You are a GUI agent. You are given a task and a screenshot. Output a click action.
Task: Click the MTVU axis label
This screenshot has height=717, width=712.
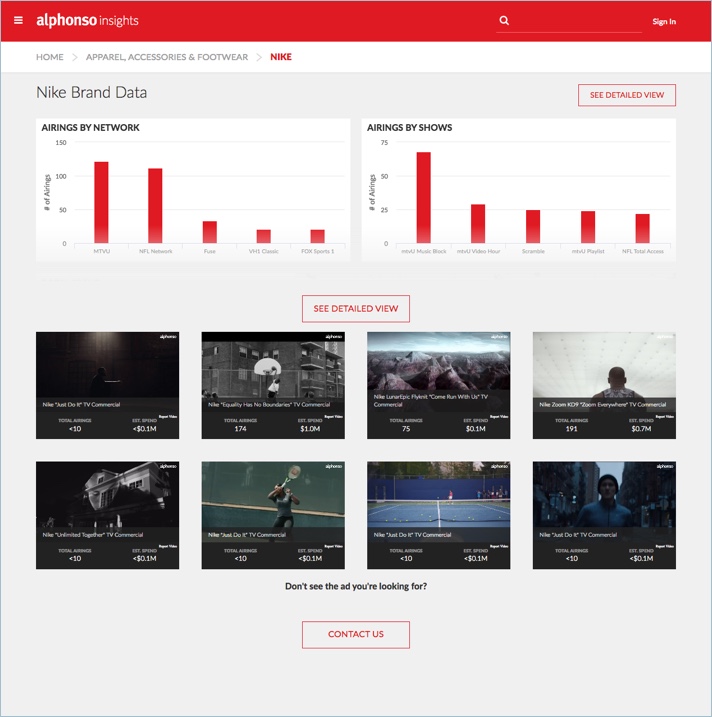pos(102,251)
